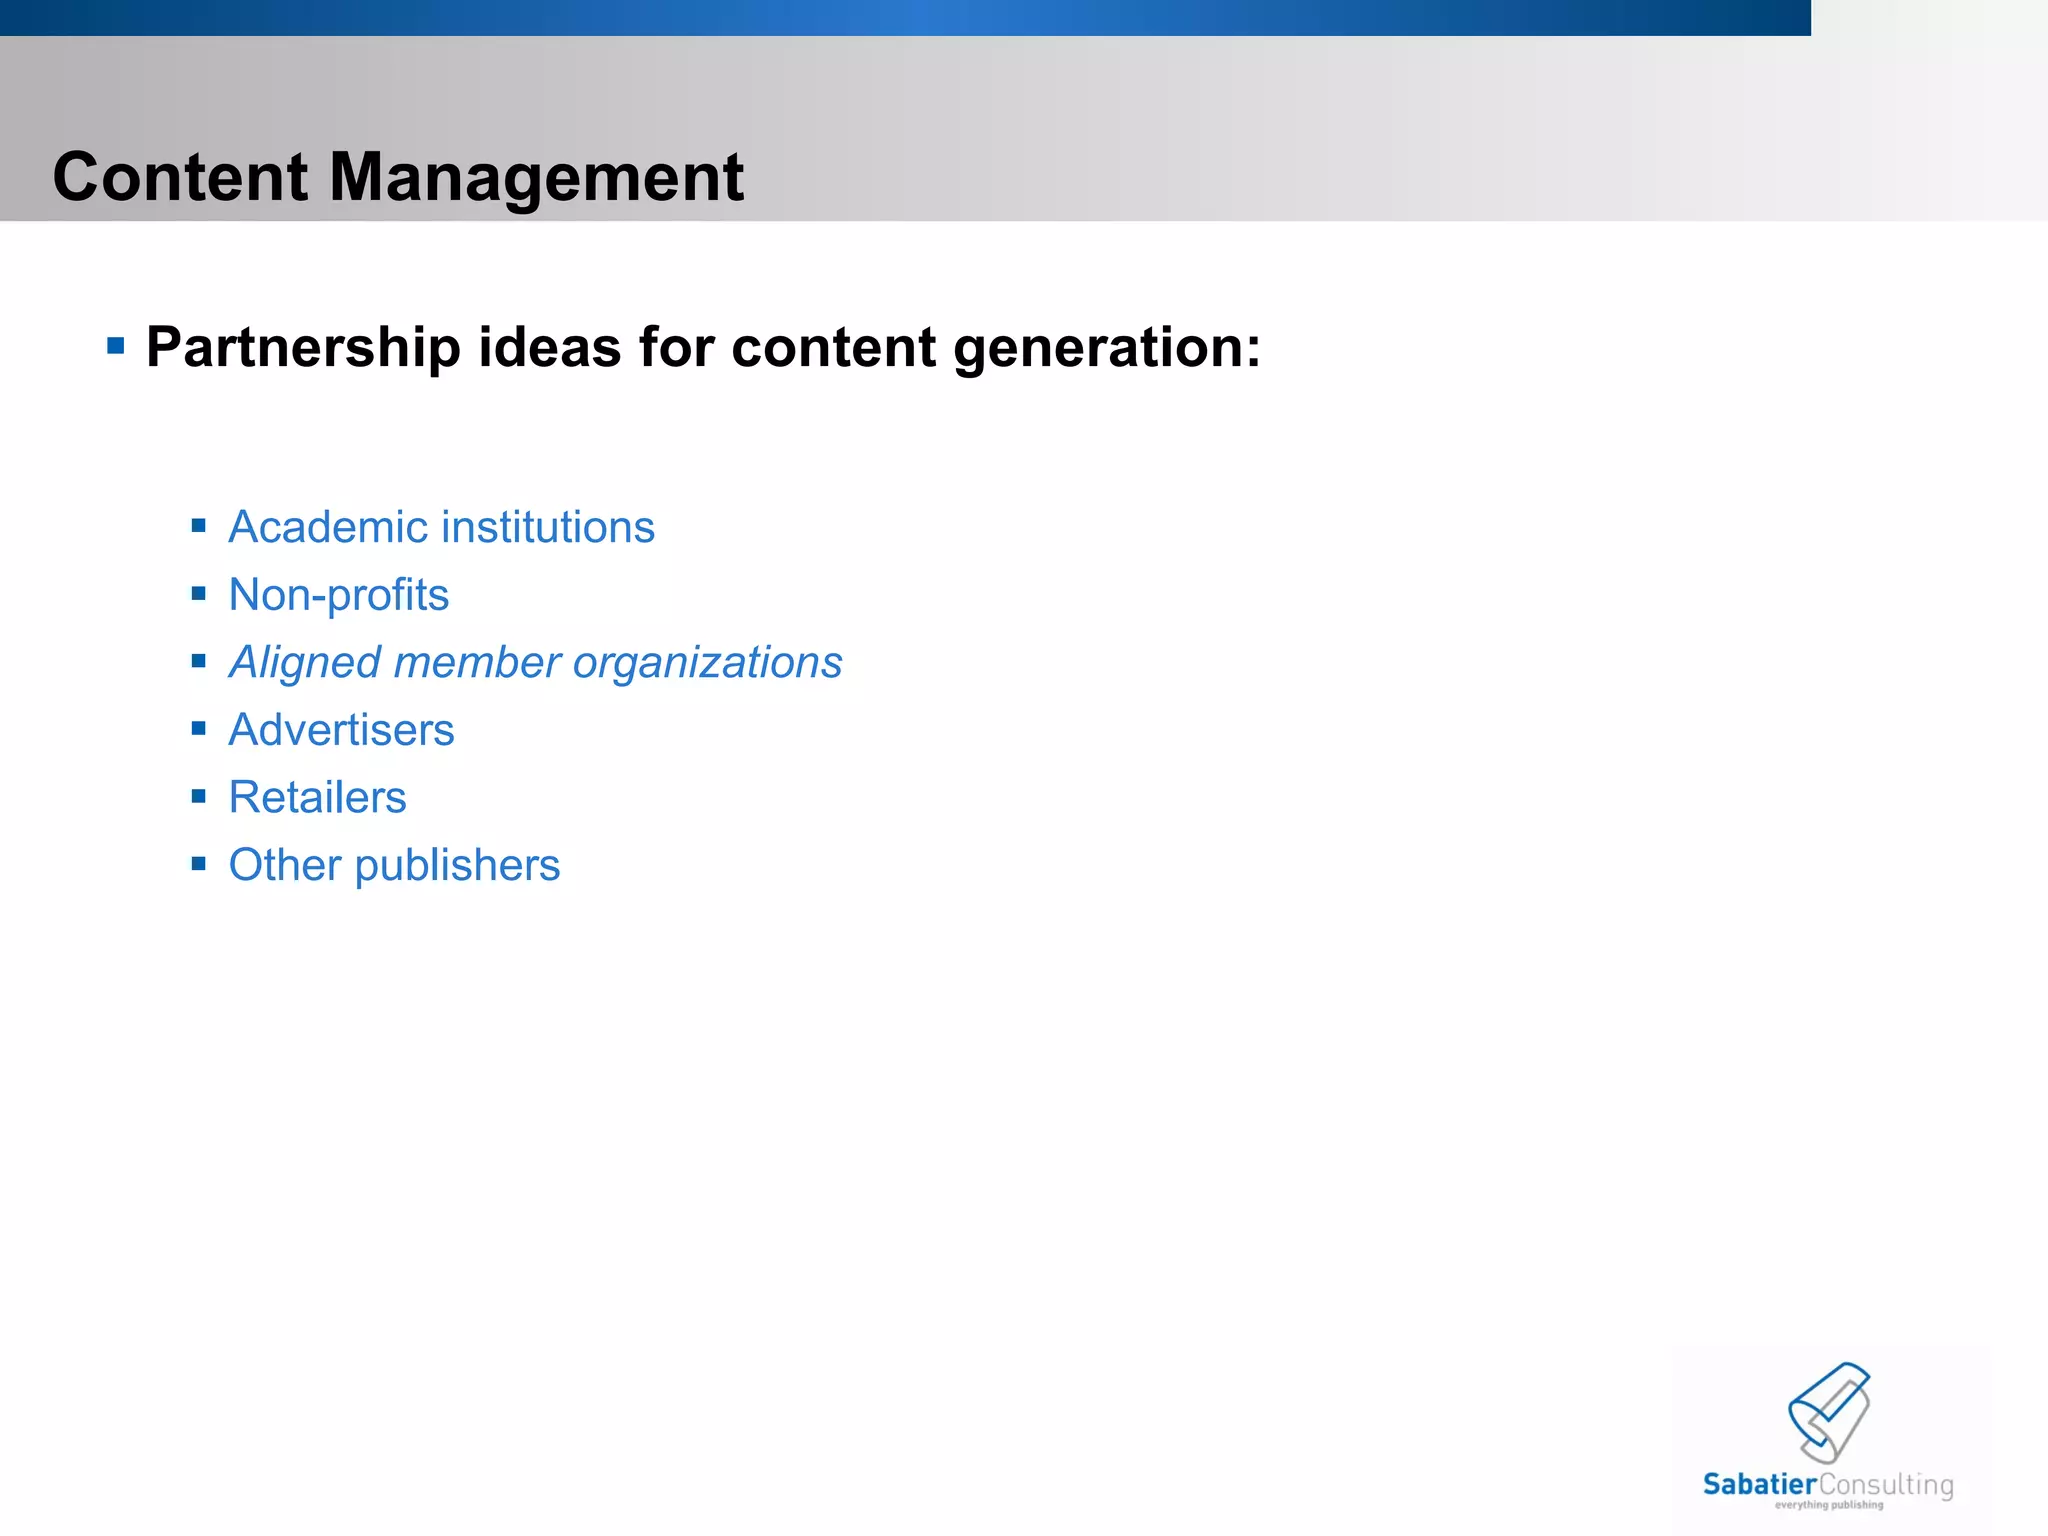Click the Sabatier Consulting logo icon

point(1829,1412)
